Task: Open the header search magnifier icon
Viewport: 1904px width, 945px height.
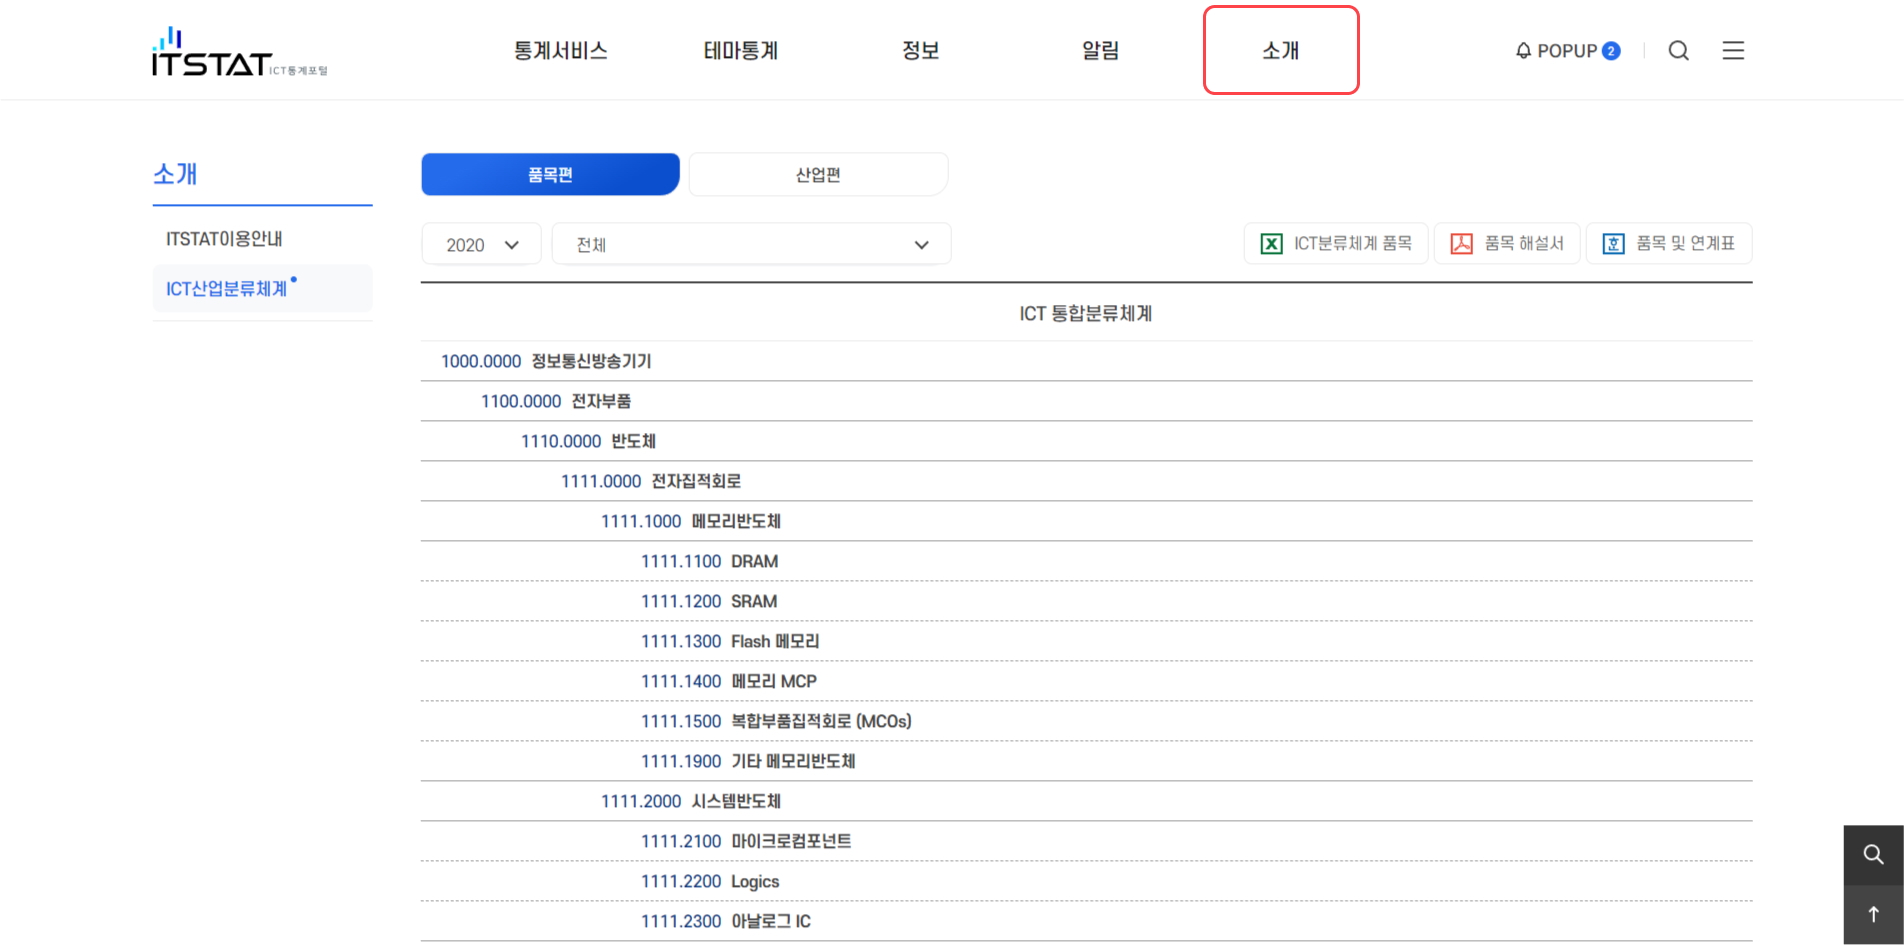Action: [x=1679, y=51]
